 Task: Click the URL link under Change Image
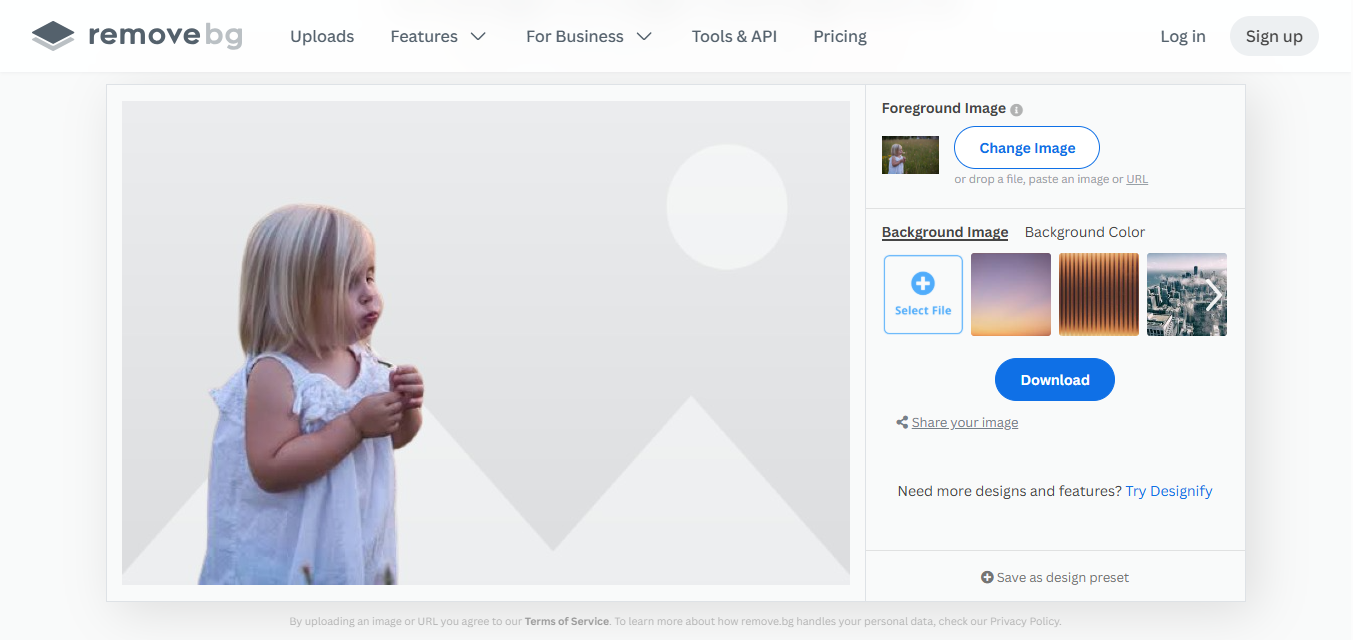point(1137,180)
